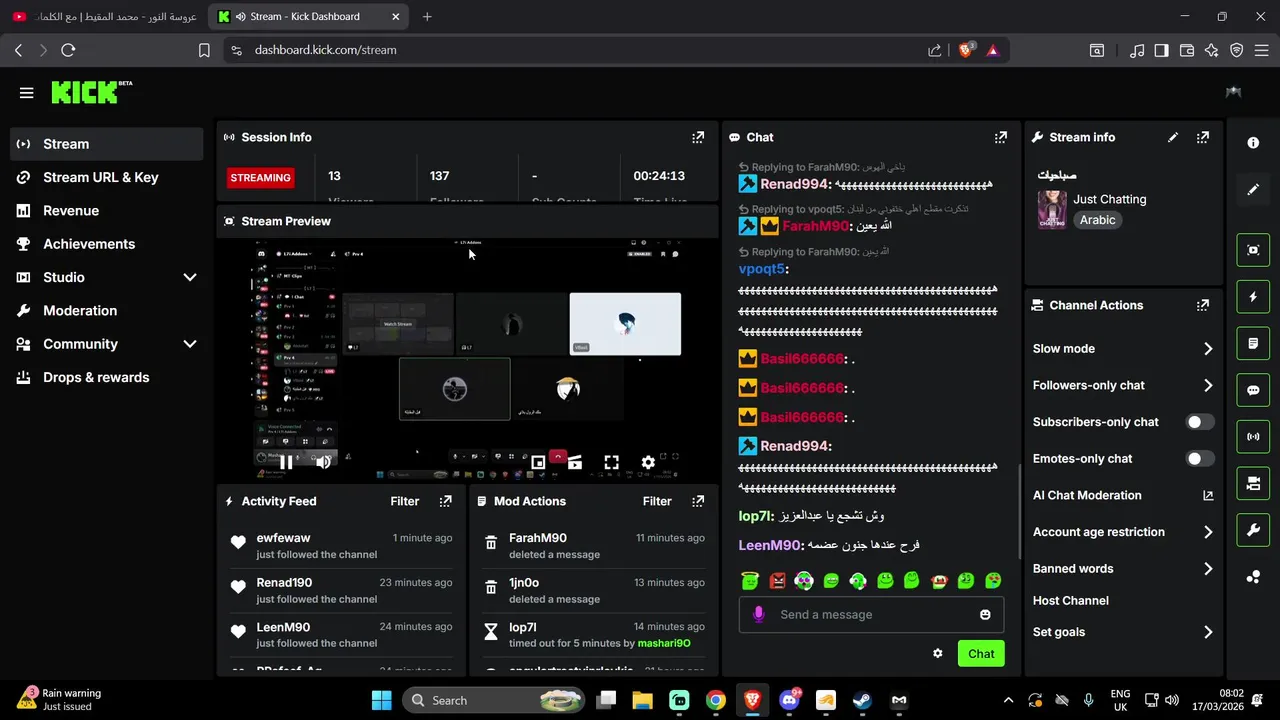Toggle Emotes-only chat switch
The image size is (1280, 720).
[x=1200, y=458]
